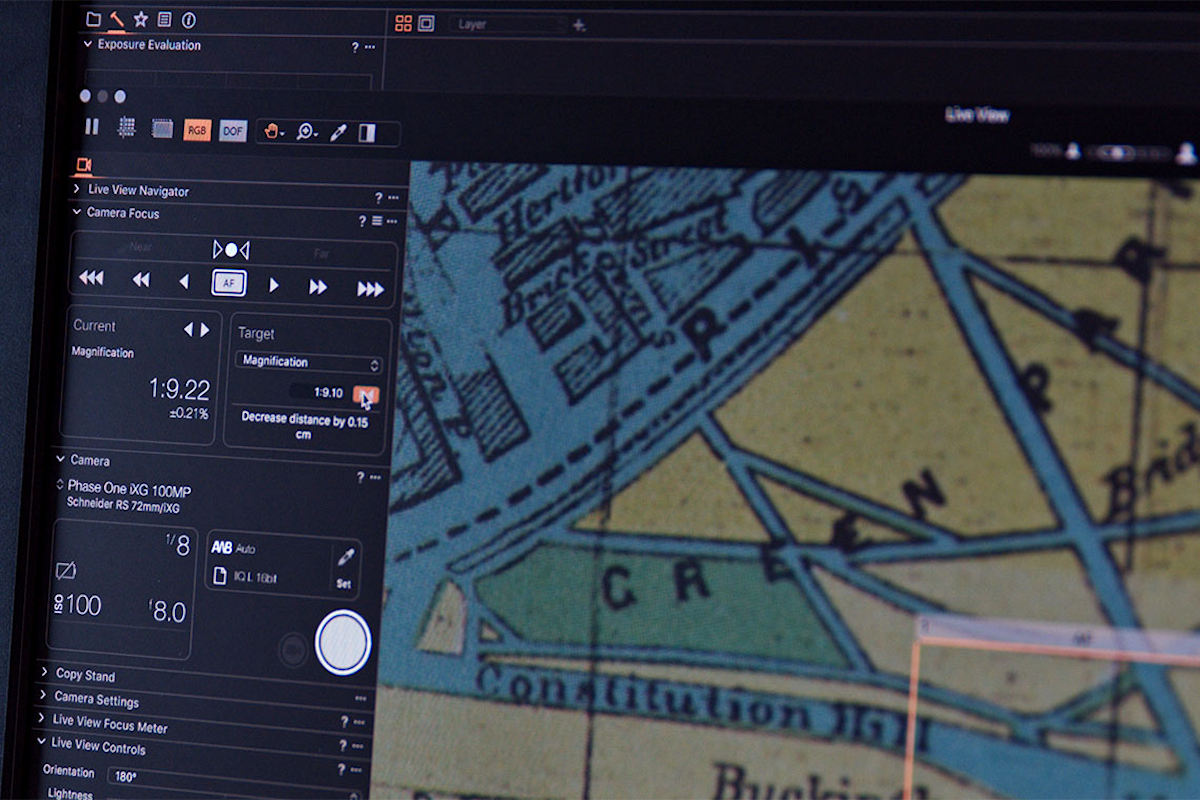The width and height of the screenshot is (1200, 800).
Task: Expand the Live View Navigator panel
Action: click(x=77, y=189)
